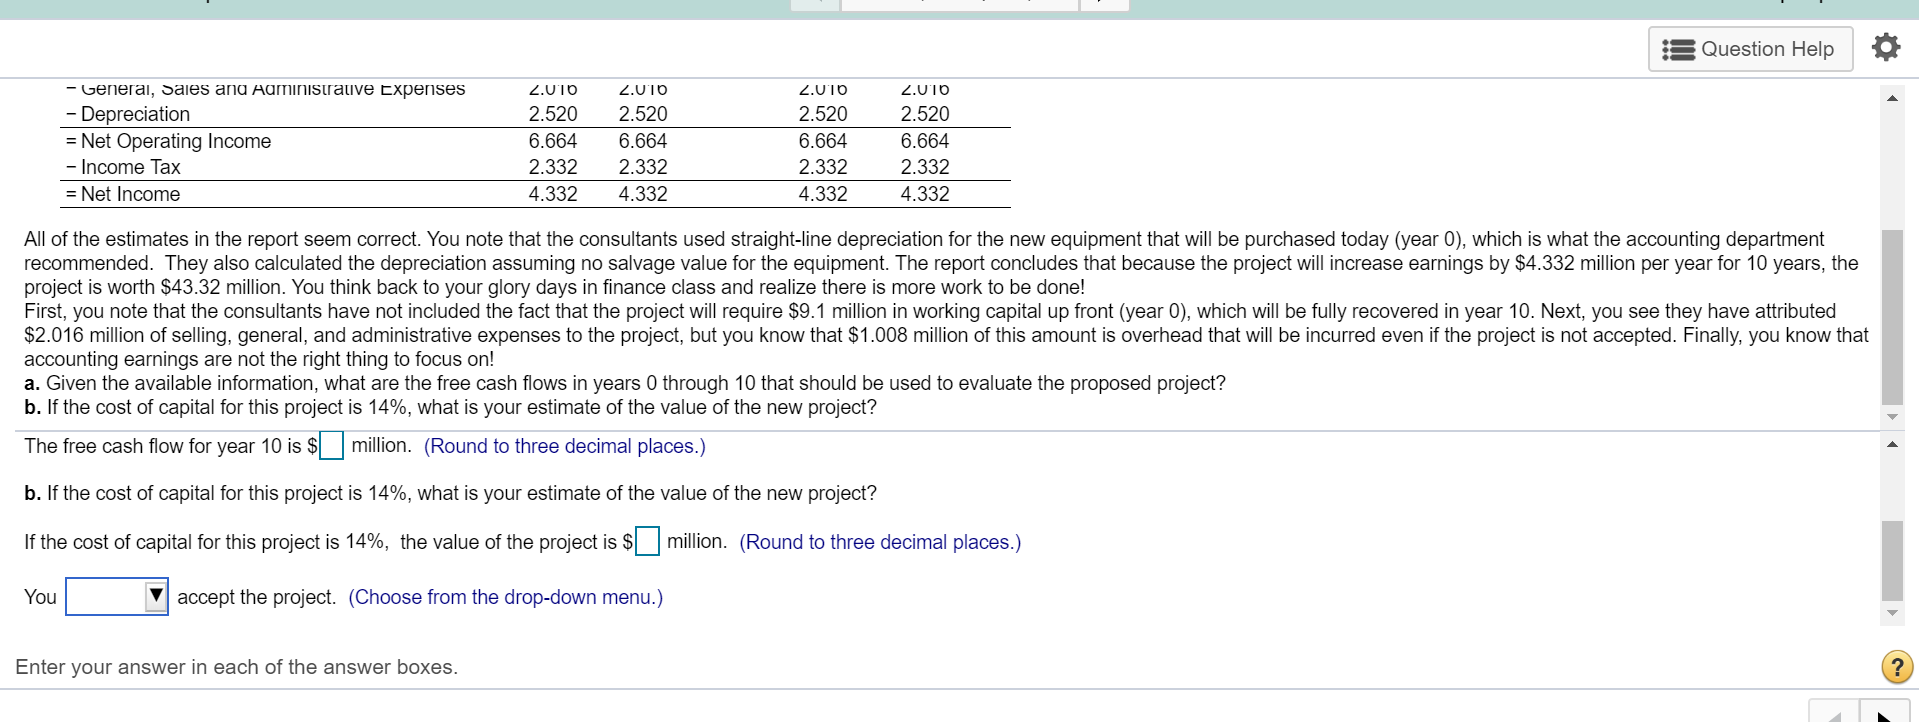Click the '= Net Operating Income' row label
Image resolution: width=1919 pixels, height=722 pixels.
pos(168,141)
